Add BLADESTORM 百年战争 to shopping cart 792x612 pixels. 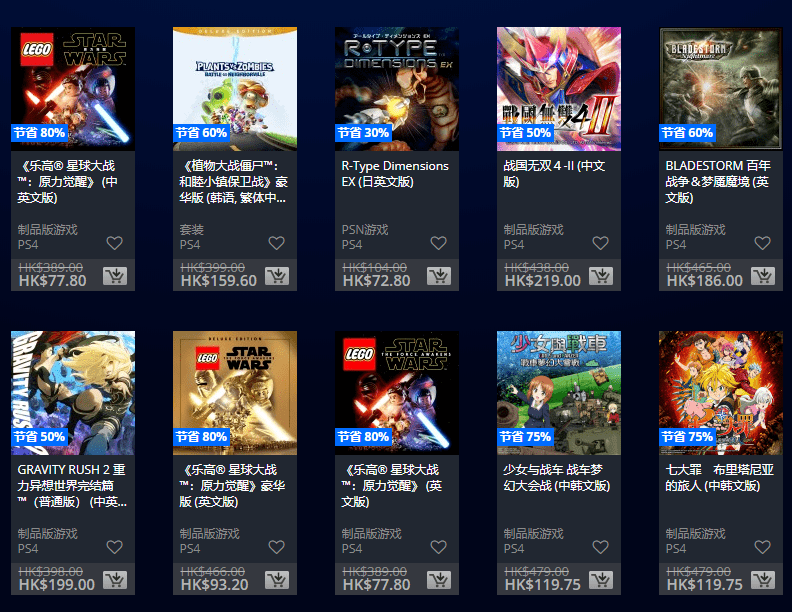tap(763, 276)
